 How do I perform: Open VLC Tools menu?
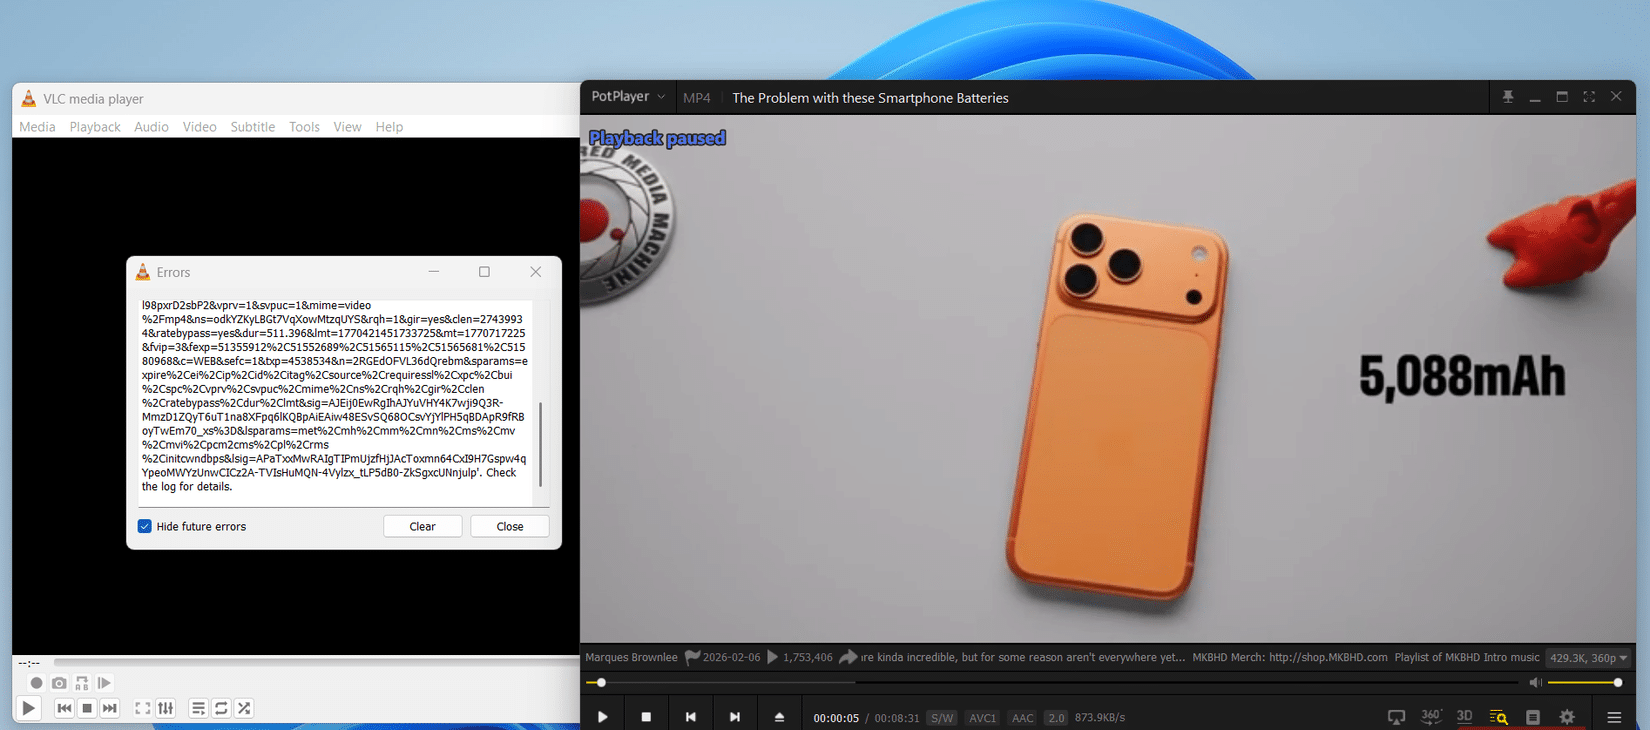(304, 127)
